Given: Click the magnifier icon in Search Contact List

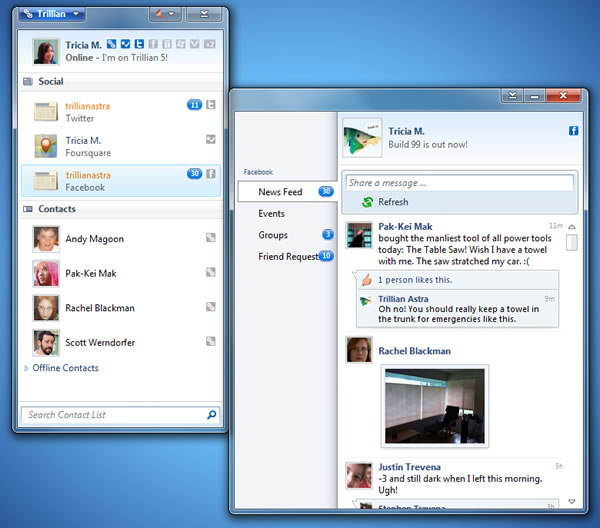Looking at the screenshot, I should pyautogui.click(x=211, y=414).
